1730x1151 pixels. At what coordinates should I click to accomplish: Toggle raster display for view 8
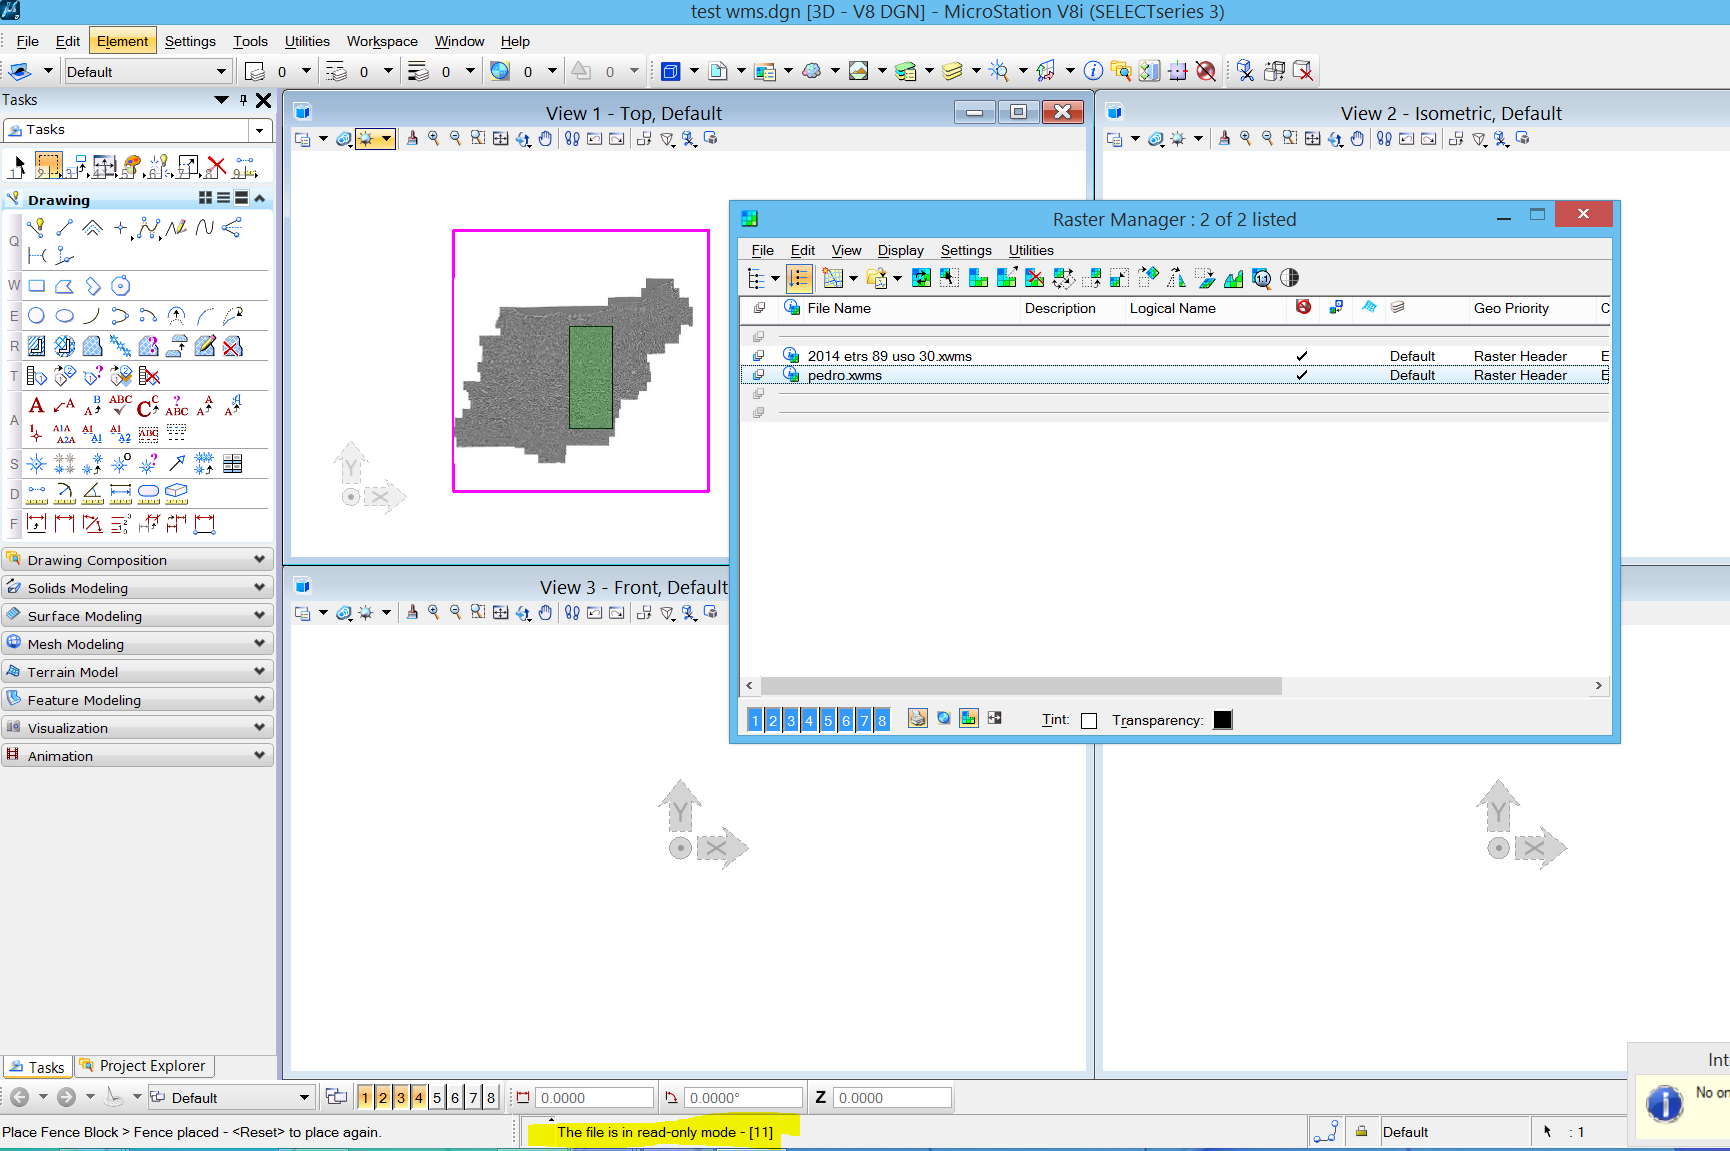pyautogui.click(x=882, y=720)
